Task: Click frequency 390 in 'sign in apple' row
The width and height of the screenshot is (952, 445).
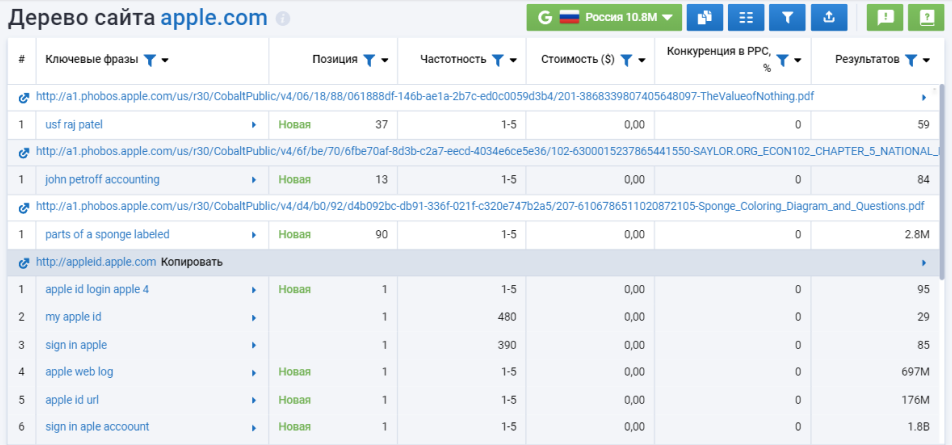Action: point(508,345)
